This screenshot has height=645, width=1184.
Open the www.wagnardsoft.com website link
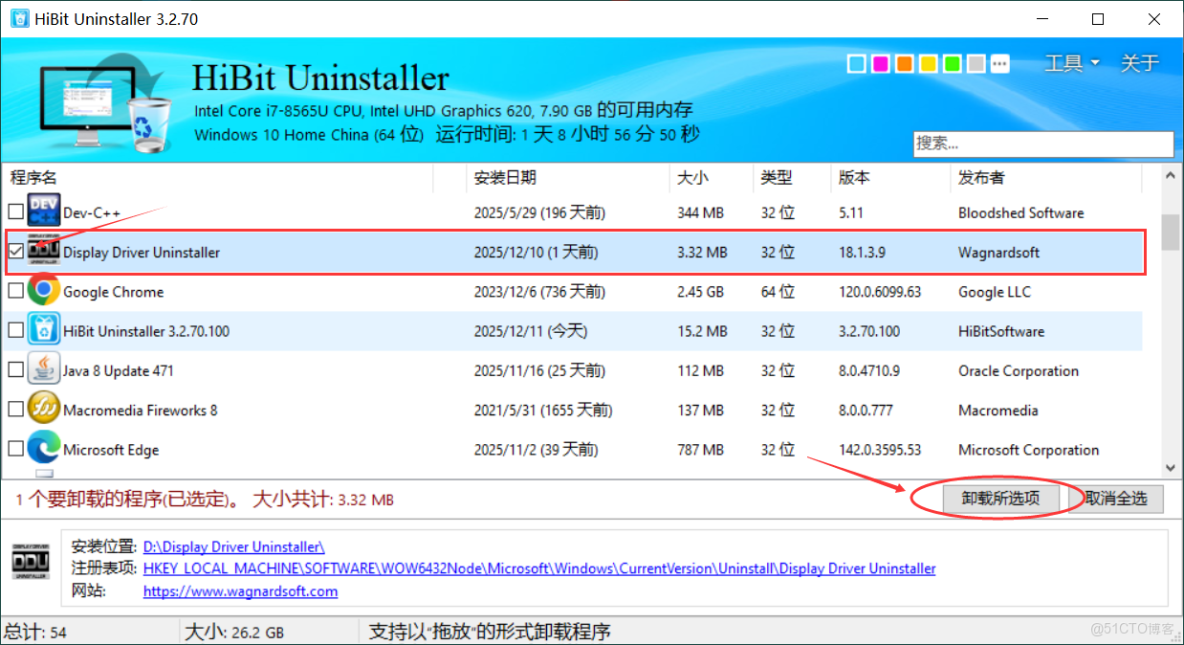click(240, 591)
